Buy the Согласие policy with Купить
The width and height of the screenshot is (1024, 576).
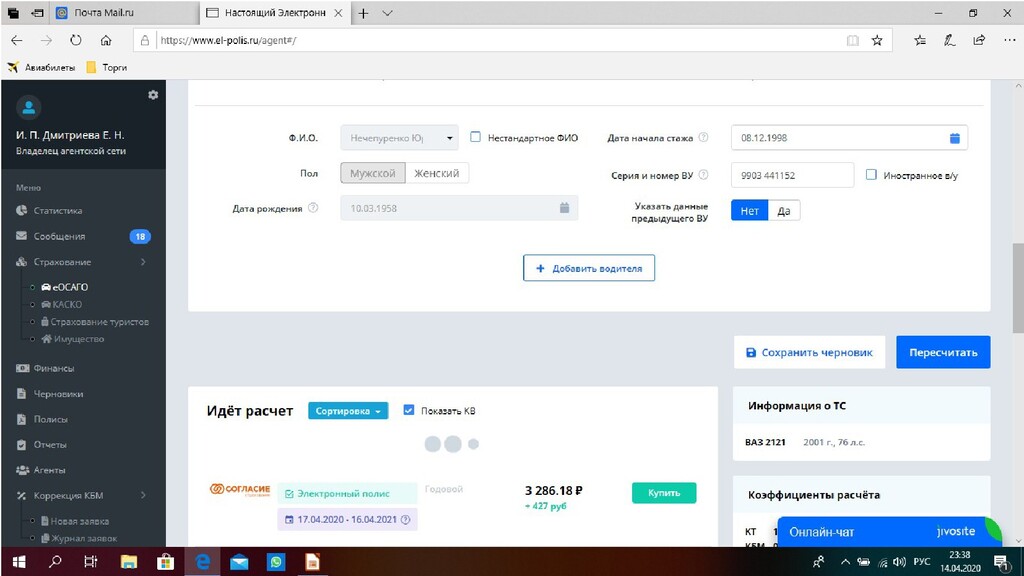point(664,492)
